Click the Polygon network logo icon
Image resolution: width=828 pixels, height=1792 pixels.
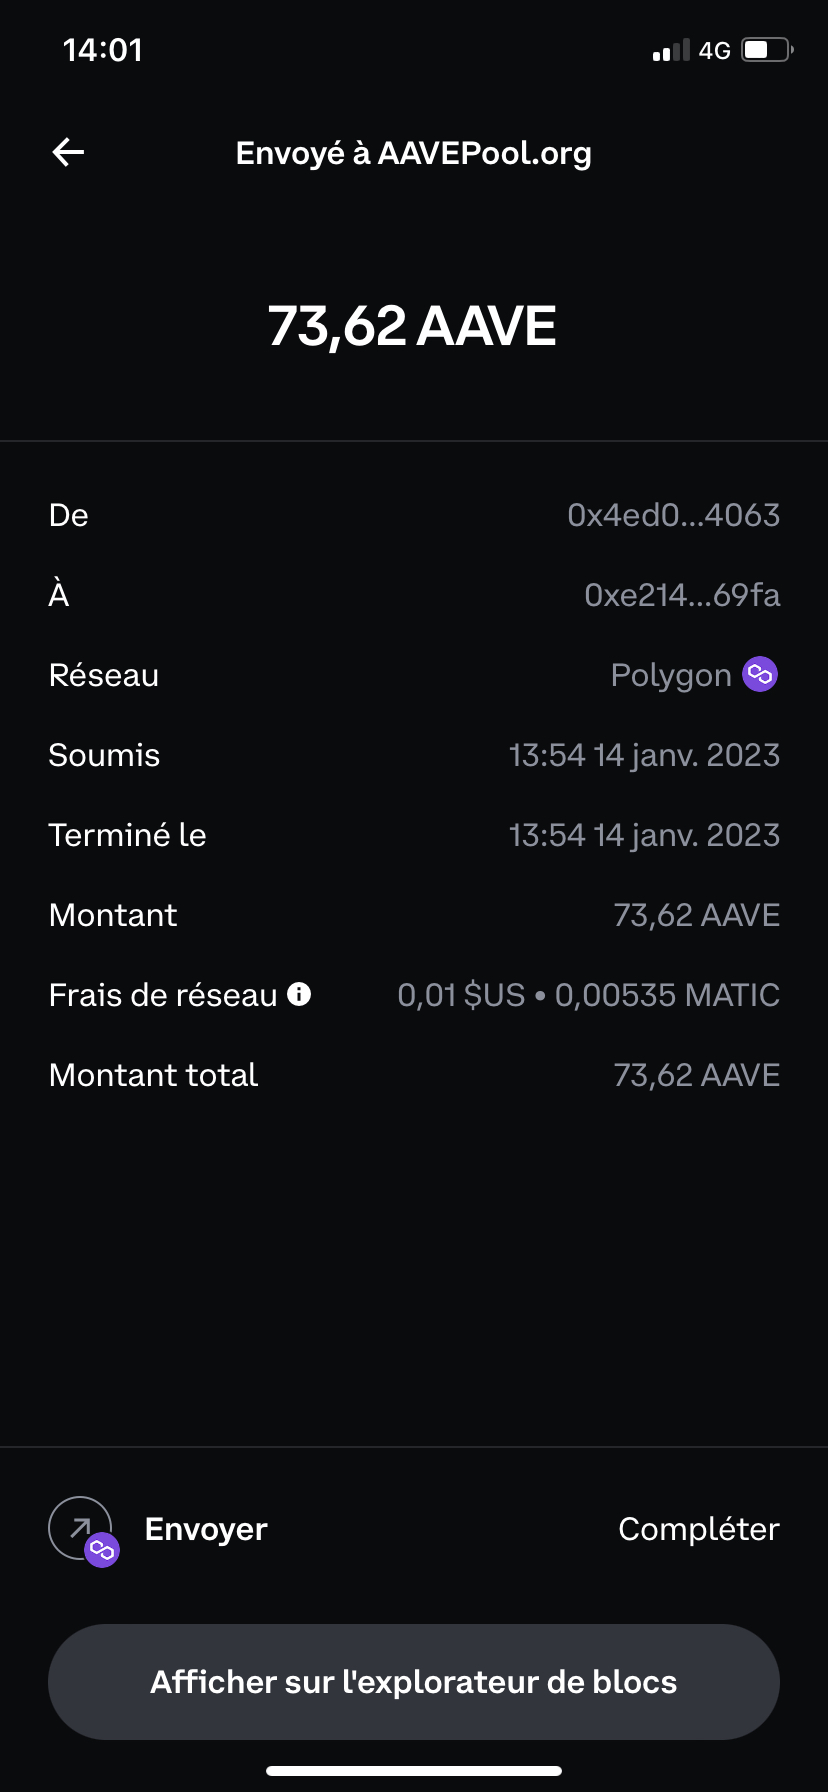(x=760, y=675)
